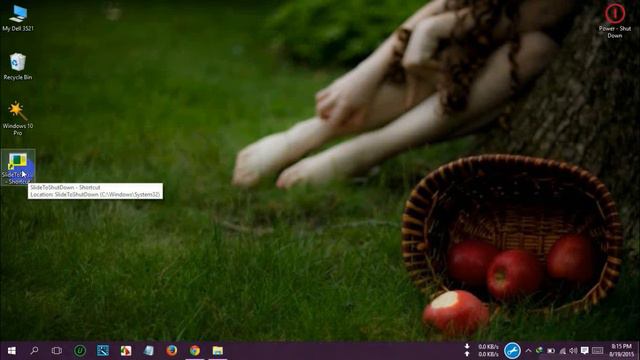The height and width of the screenshot is (360, 640).
Task: Select the Recycle Bin desktop icon
Action: (18, 67)
